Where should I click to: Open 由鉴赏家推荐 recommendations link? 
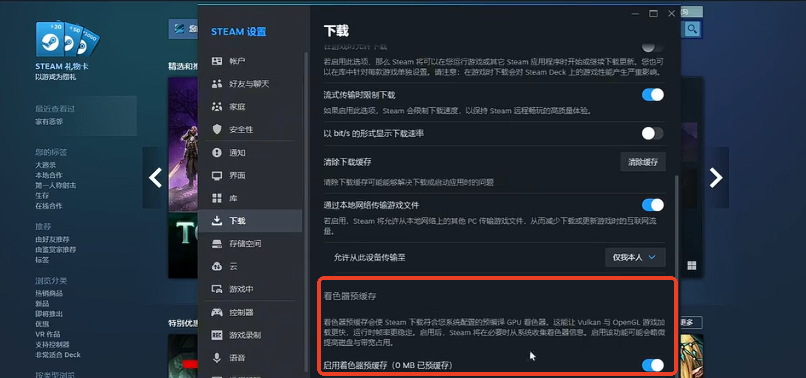tap(56, 250)
